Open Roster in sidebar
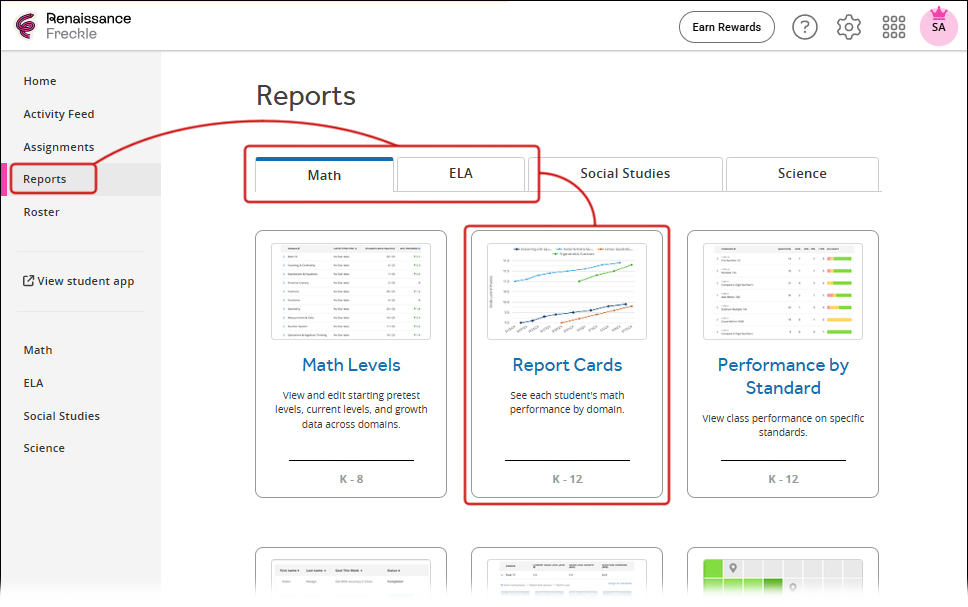 coord(41,212)
